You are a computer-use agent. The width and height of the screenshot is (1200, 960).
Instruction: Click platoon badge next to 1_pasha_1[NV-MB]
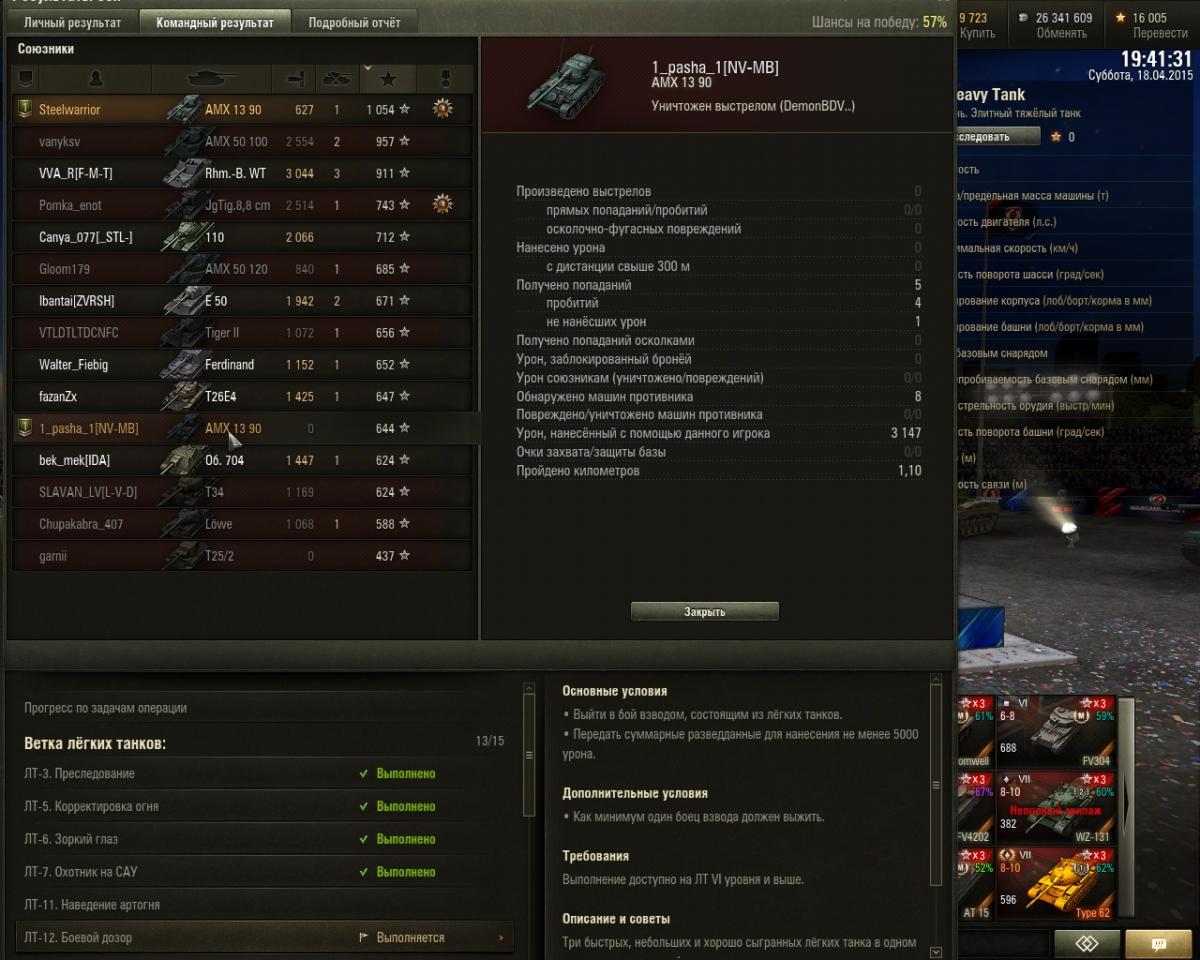(25, 428)
